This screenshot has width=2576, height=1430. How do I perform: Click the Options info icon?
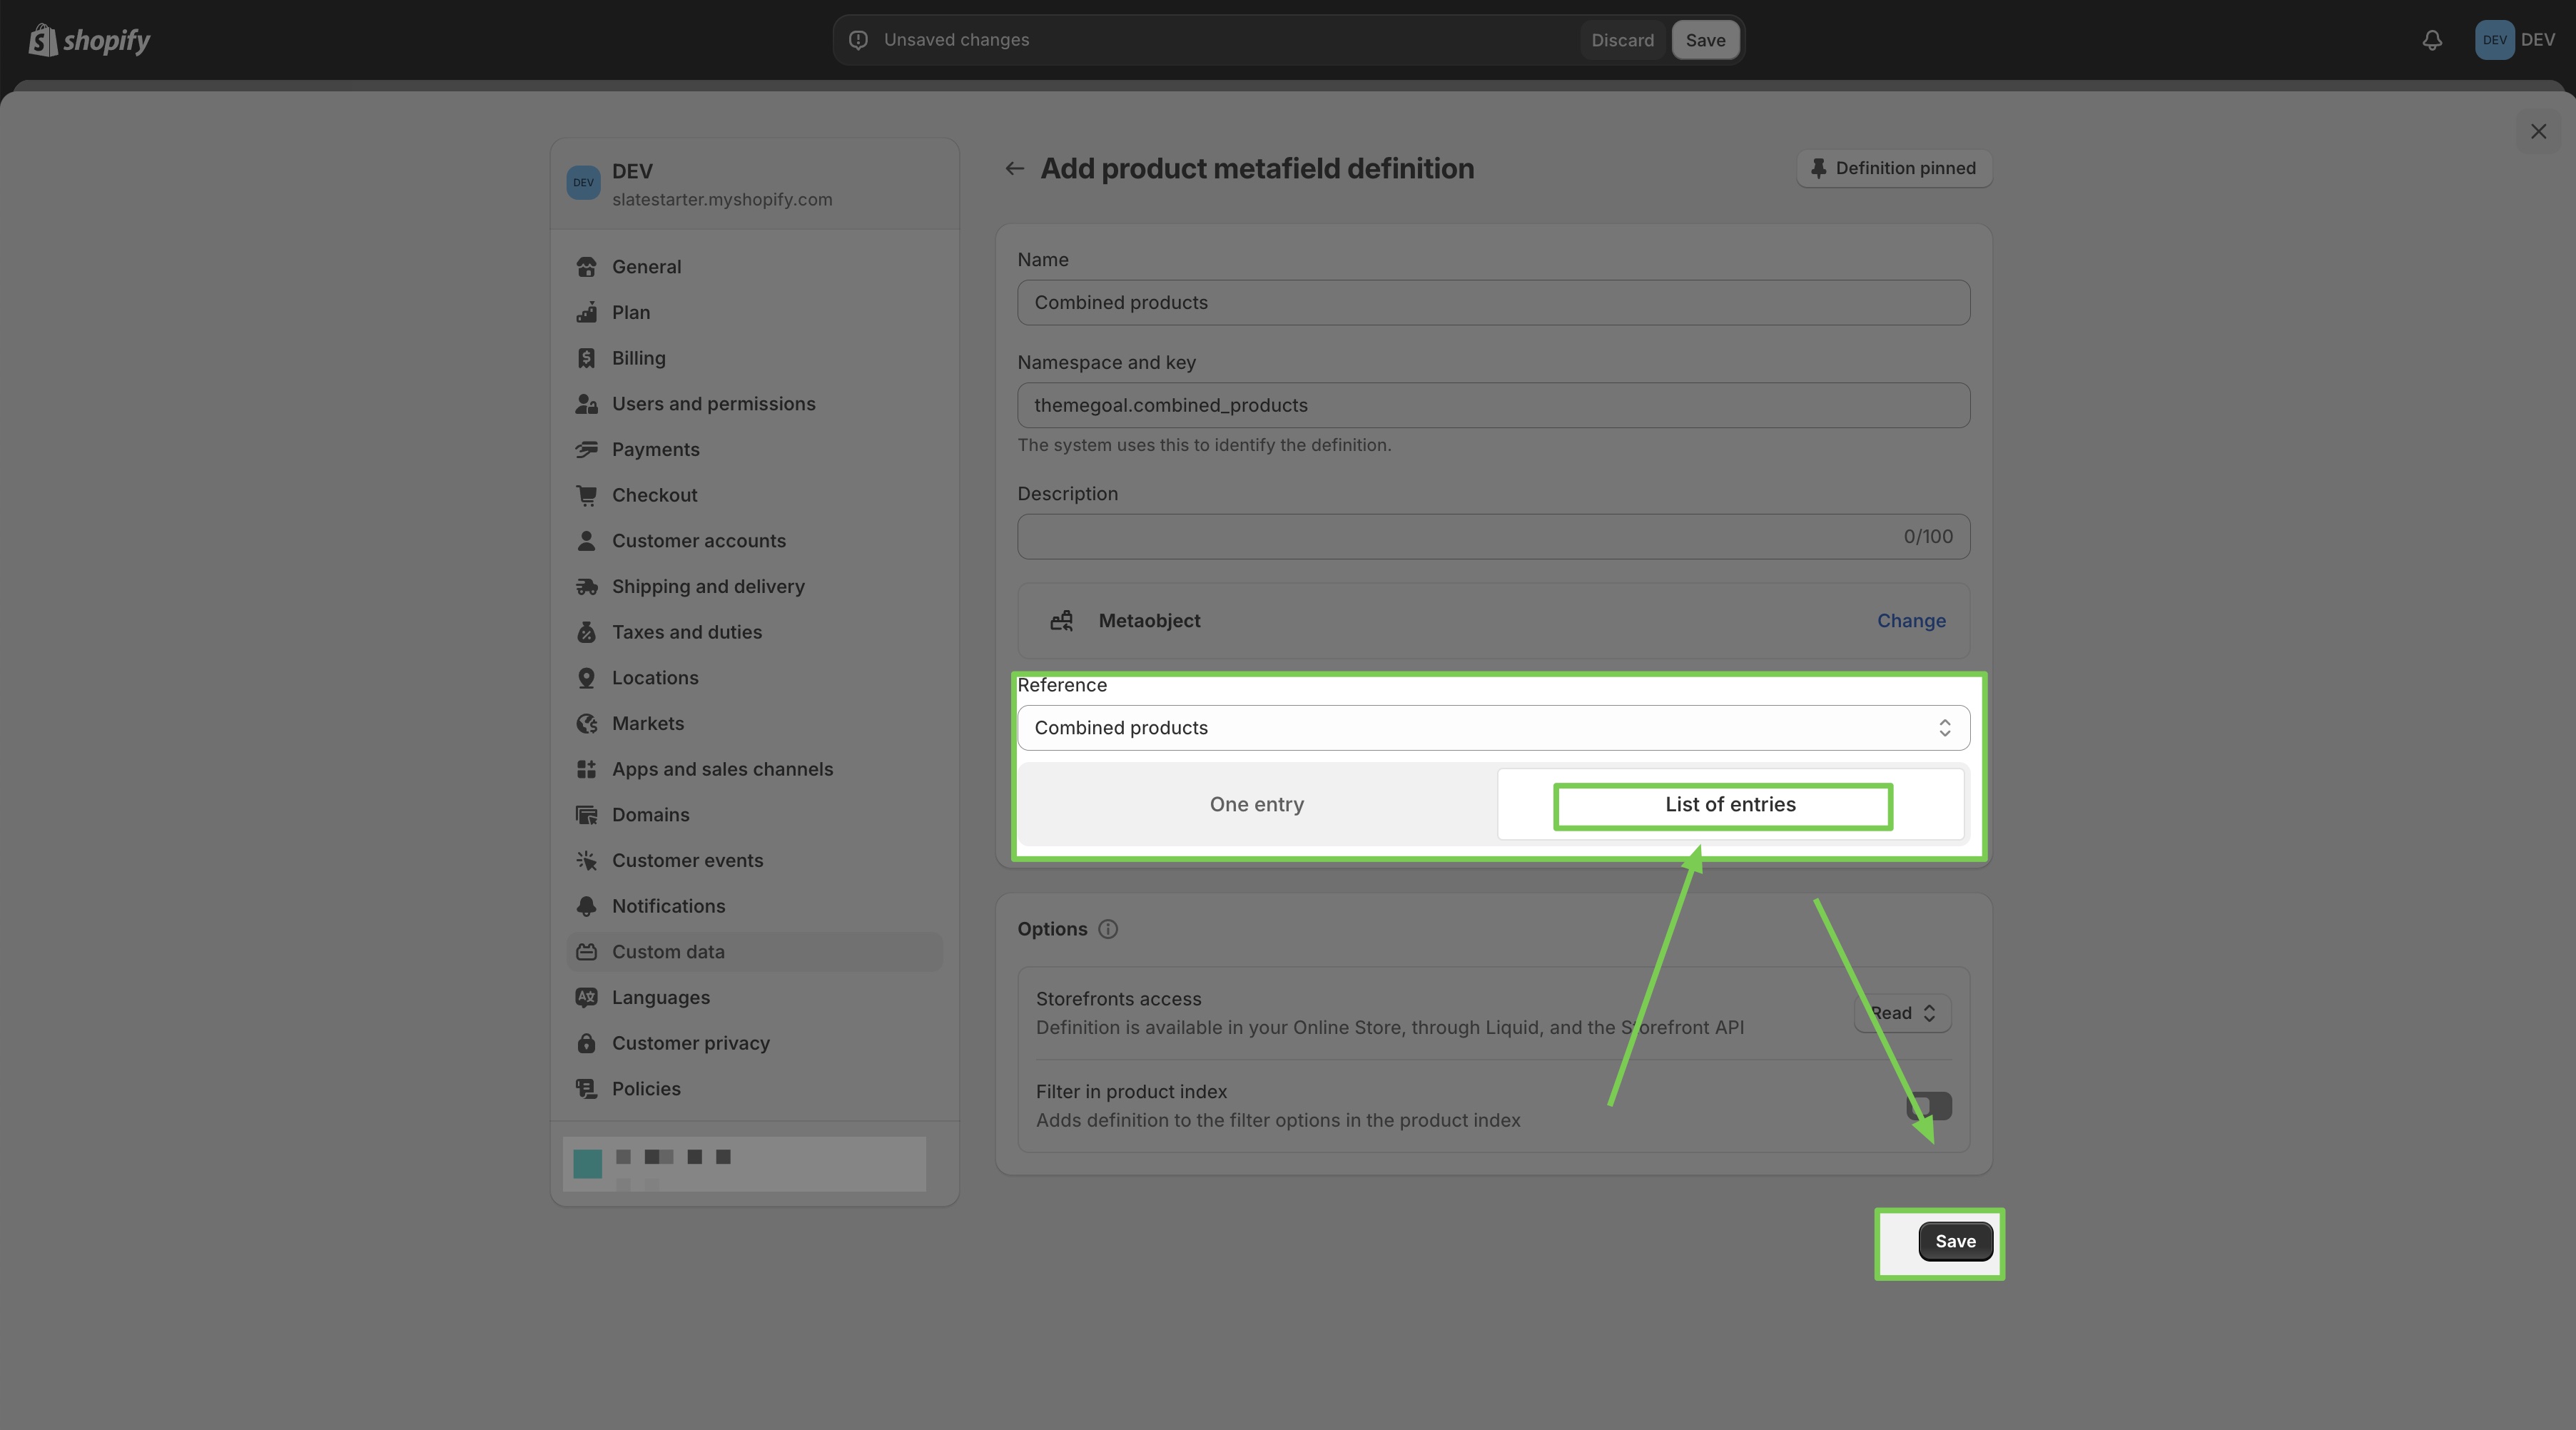[x=1108, y=929]
